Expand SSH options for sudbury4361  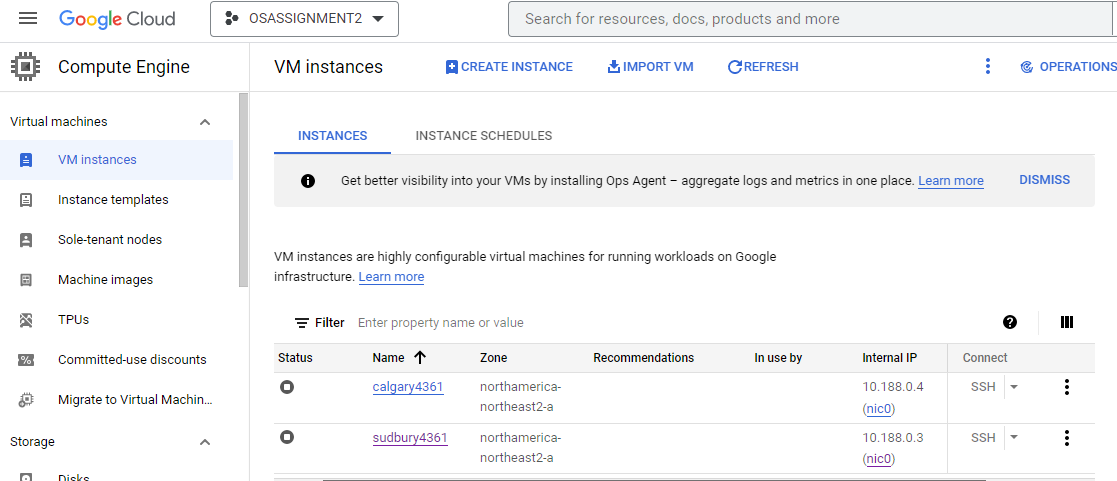pyautogui.click(x=1013, y=438)
